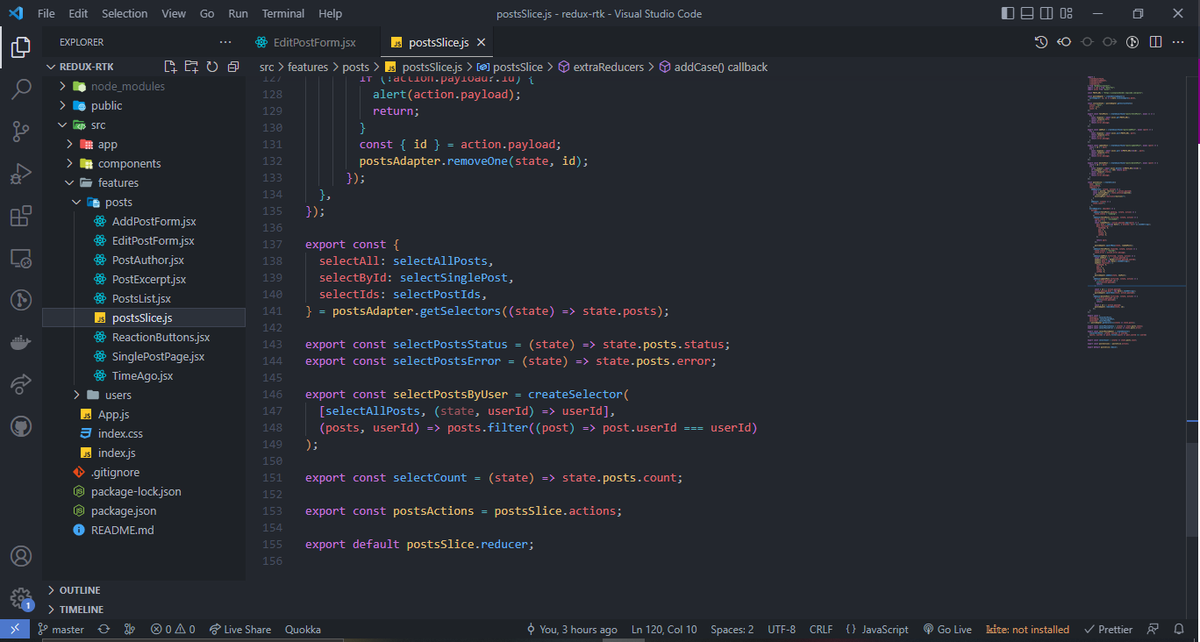Expand the public folder
The height and width of the screenshot is (642, 1200).
point(145,106)
